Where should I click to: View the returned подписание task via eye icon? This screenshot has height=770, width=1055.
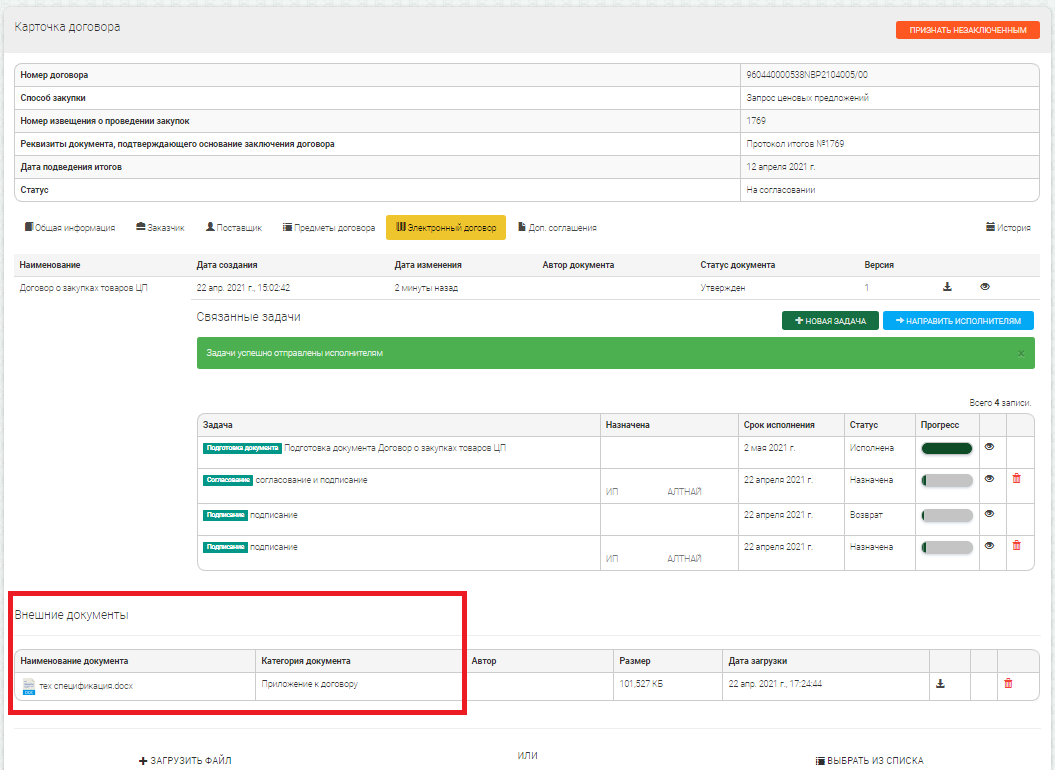point(989,513)
